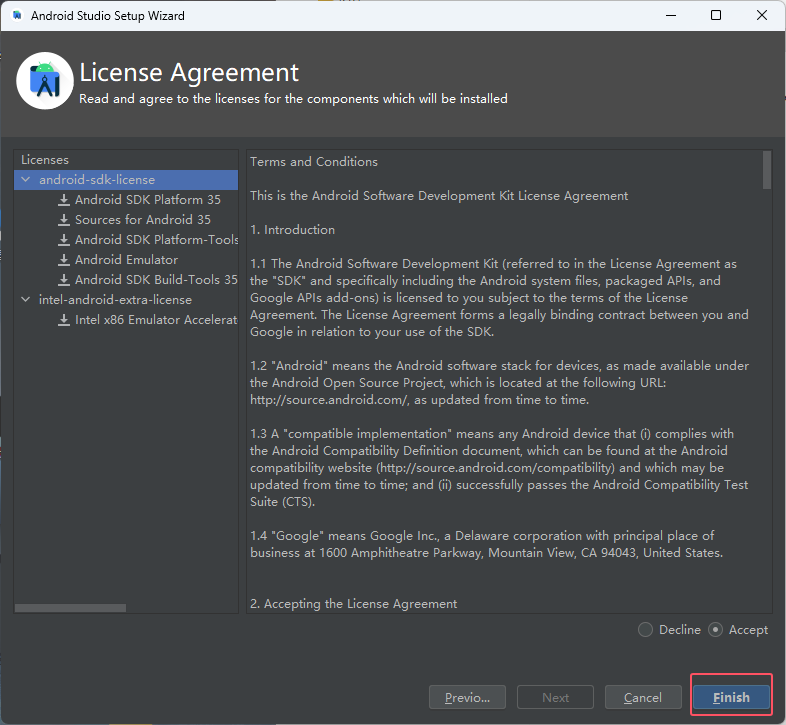Click the Android Studio logo in header
The width and height of the screenshot is (786, 725).
(x=45, y=81)
